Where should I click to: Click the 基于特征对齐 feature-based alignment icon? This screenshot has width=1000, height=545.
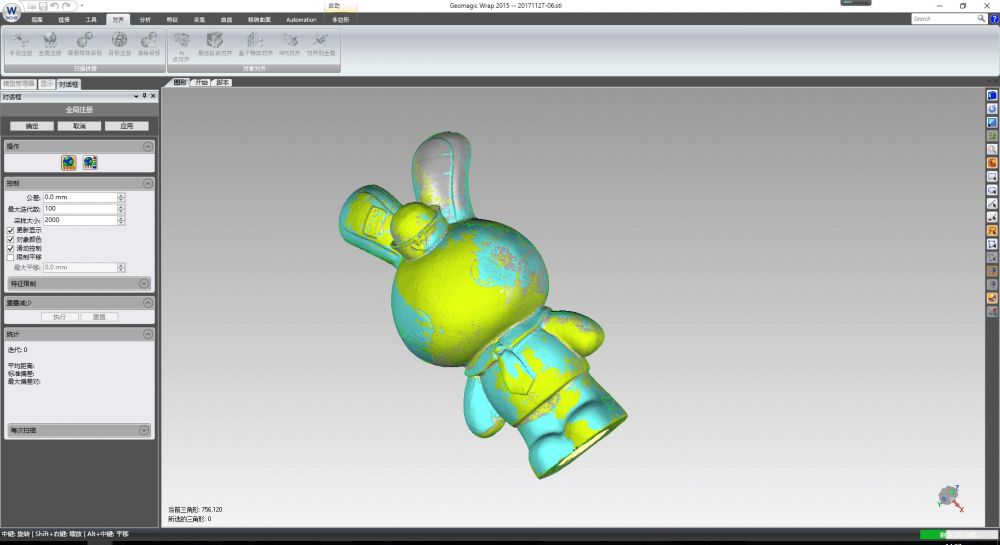(x=255, y=45)
